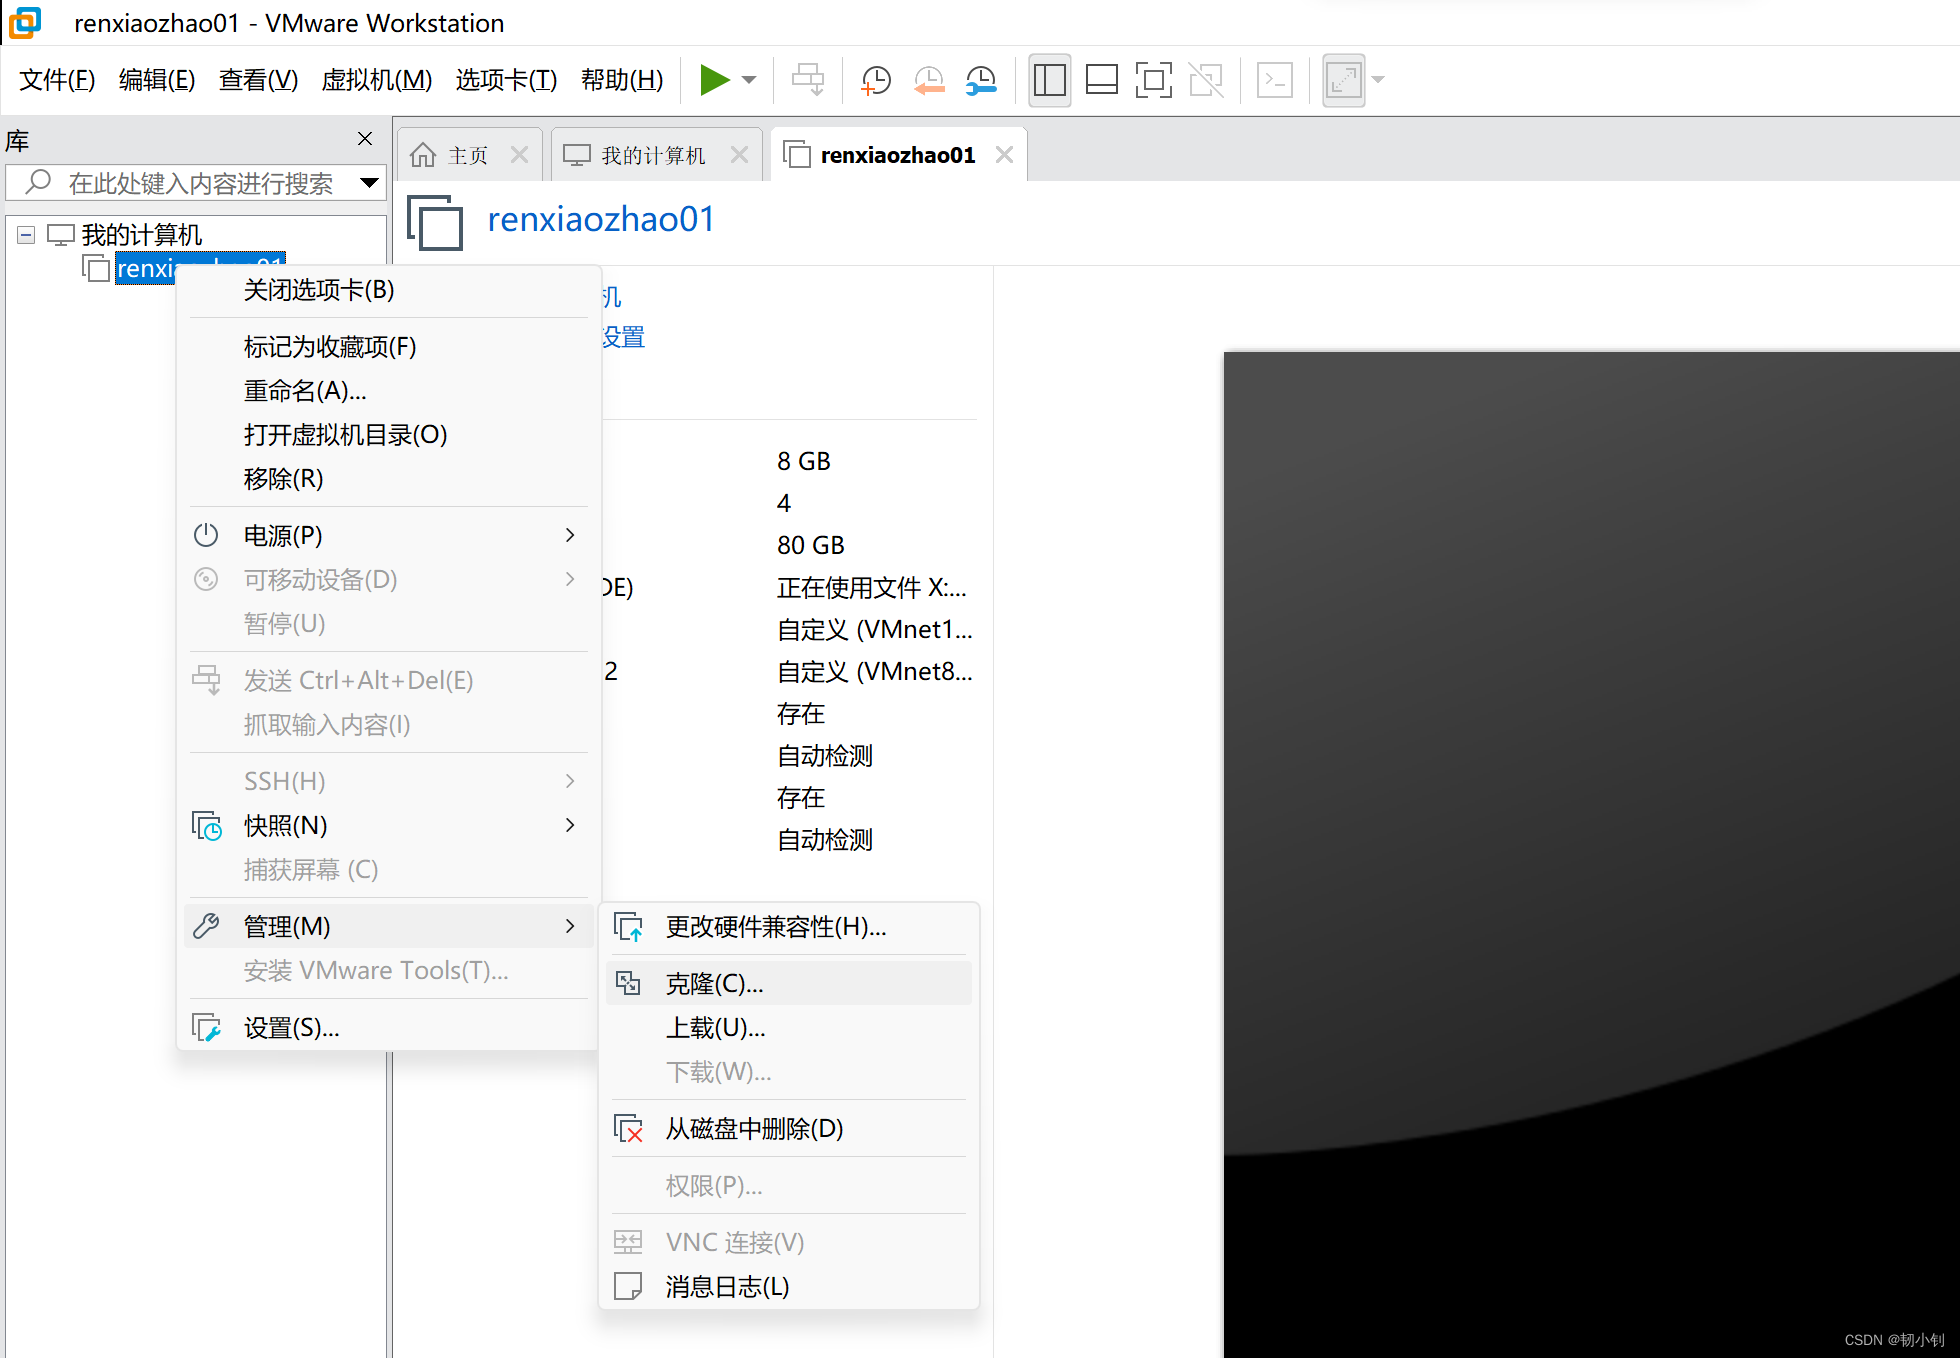1960x1358 pixels.
Task: Toggle the library sidebar view icon
Action: tap(1049, 80)
